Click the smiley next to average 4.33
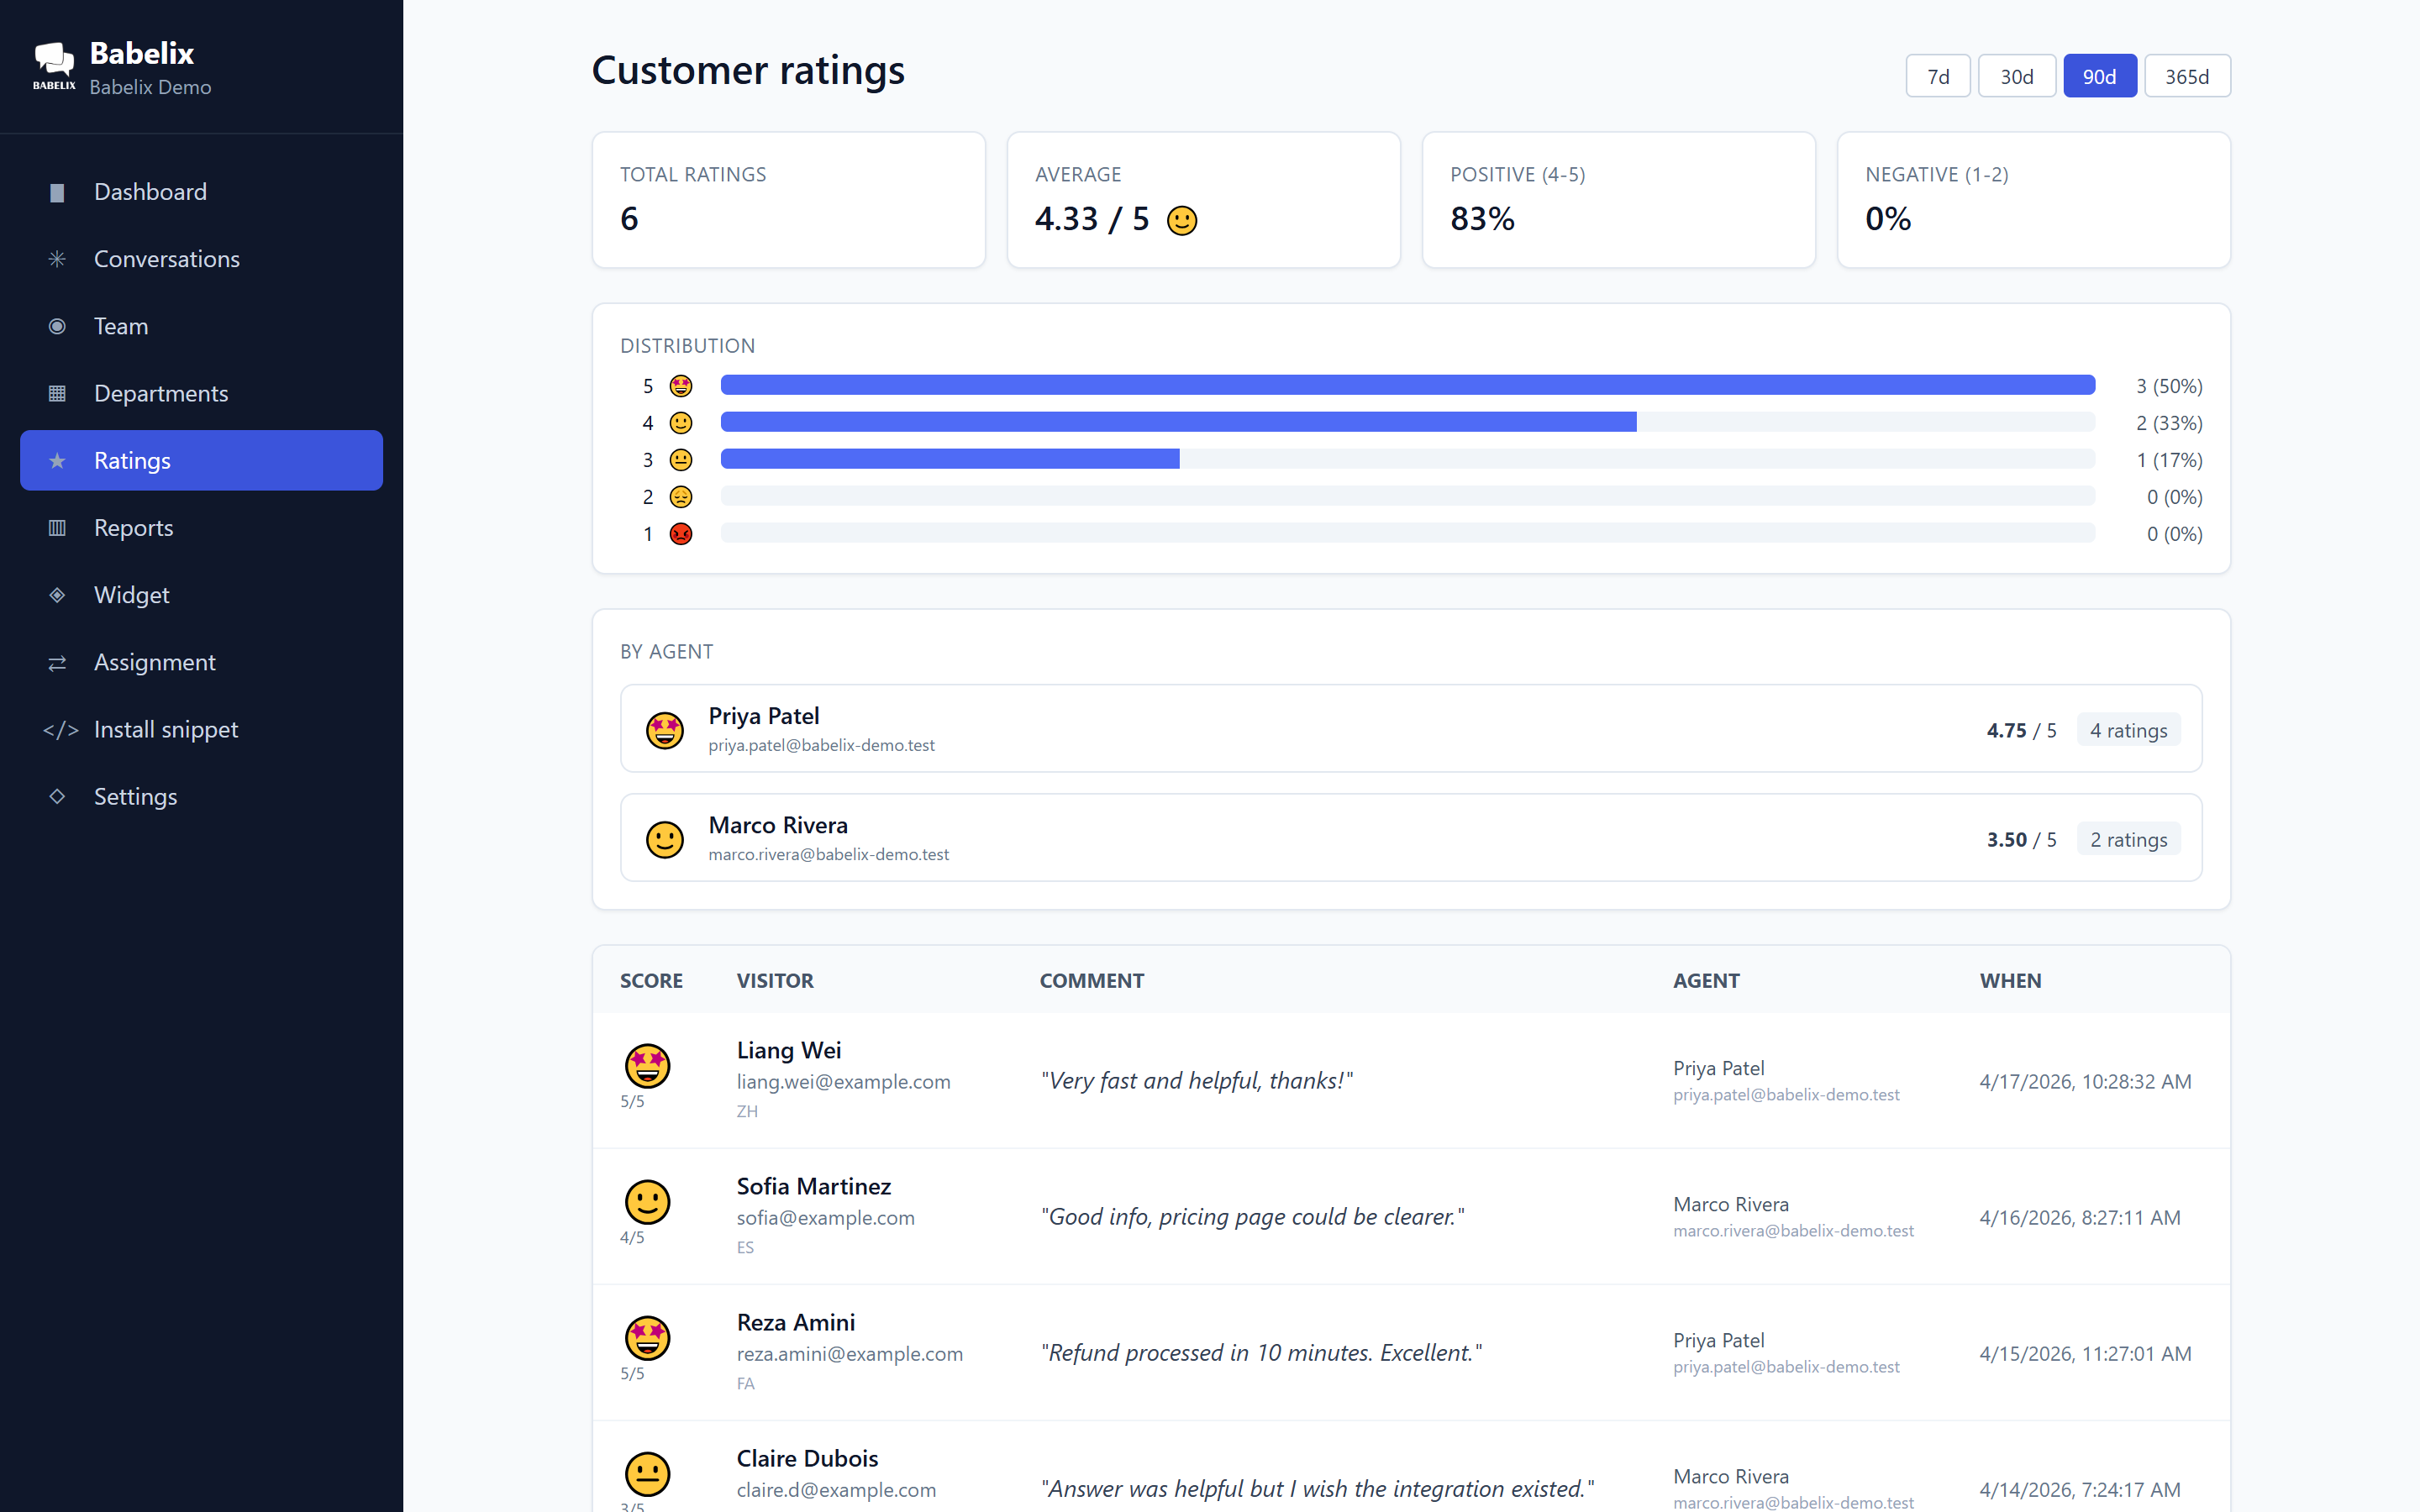2420x1512 pixels. [1182, 220]
